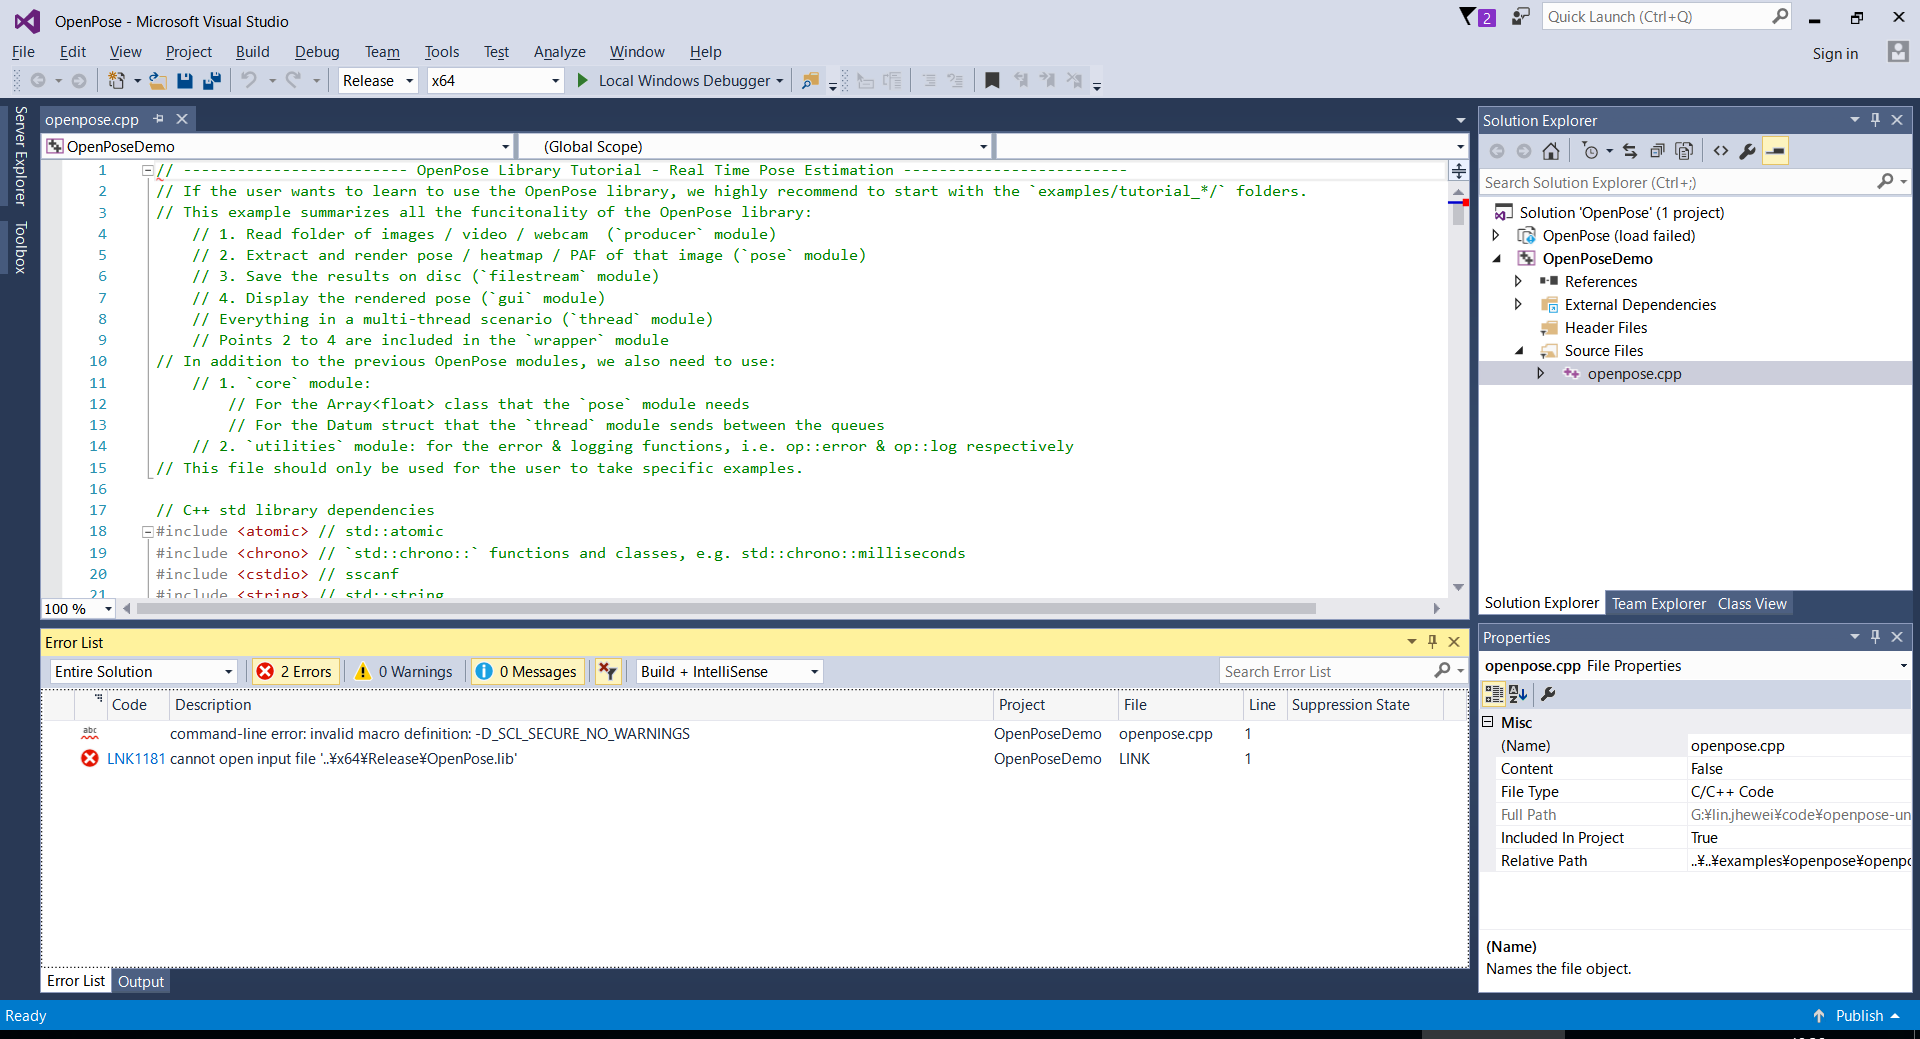The image size is (1920, 1039).
Task: Open the Build menu
Action: tap(252, 52)
